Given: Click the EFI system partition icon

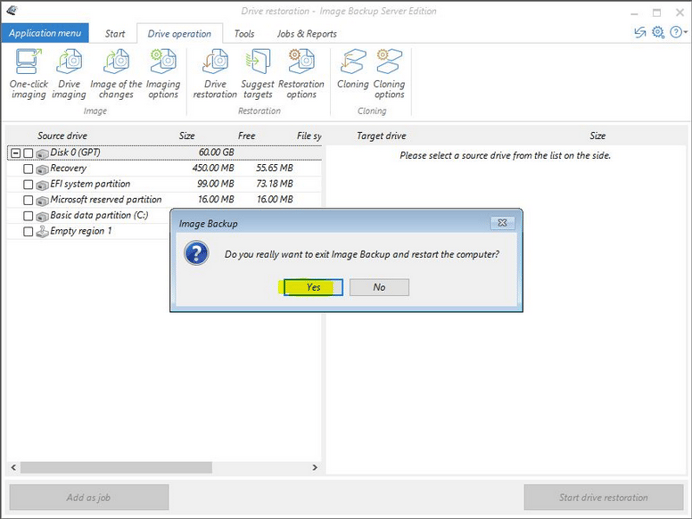Looking at the screenshot, I should click(x=42, y=184).
